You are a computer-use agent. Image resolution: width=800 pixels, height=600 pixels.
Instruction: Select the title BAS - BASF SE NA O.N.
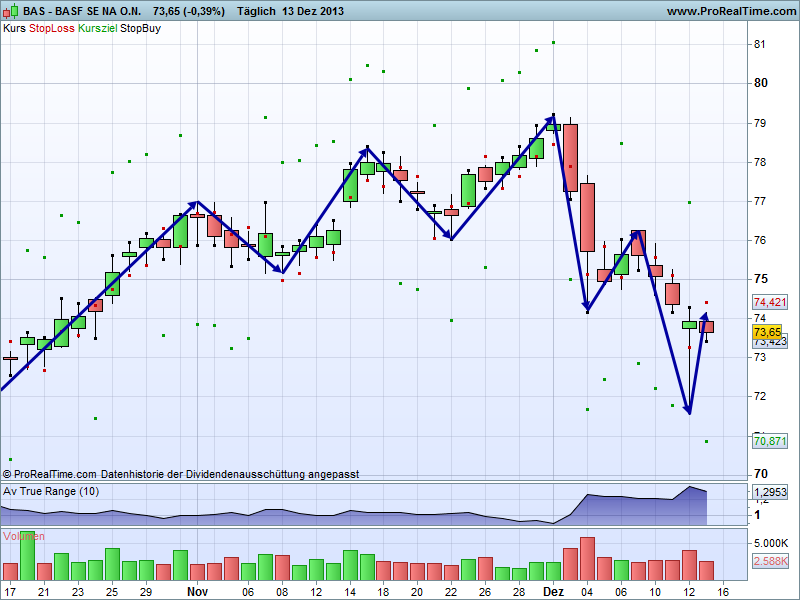[x=82, y=11]
